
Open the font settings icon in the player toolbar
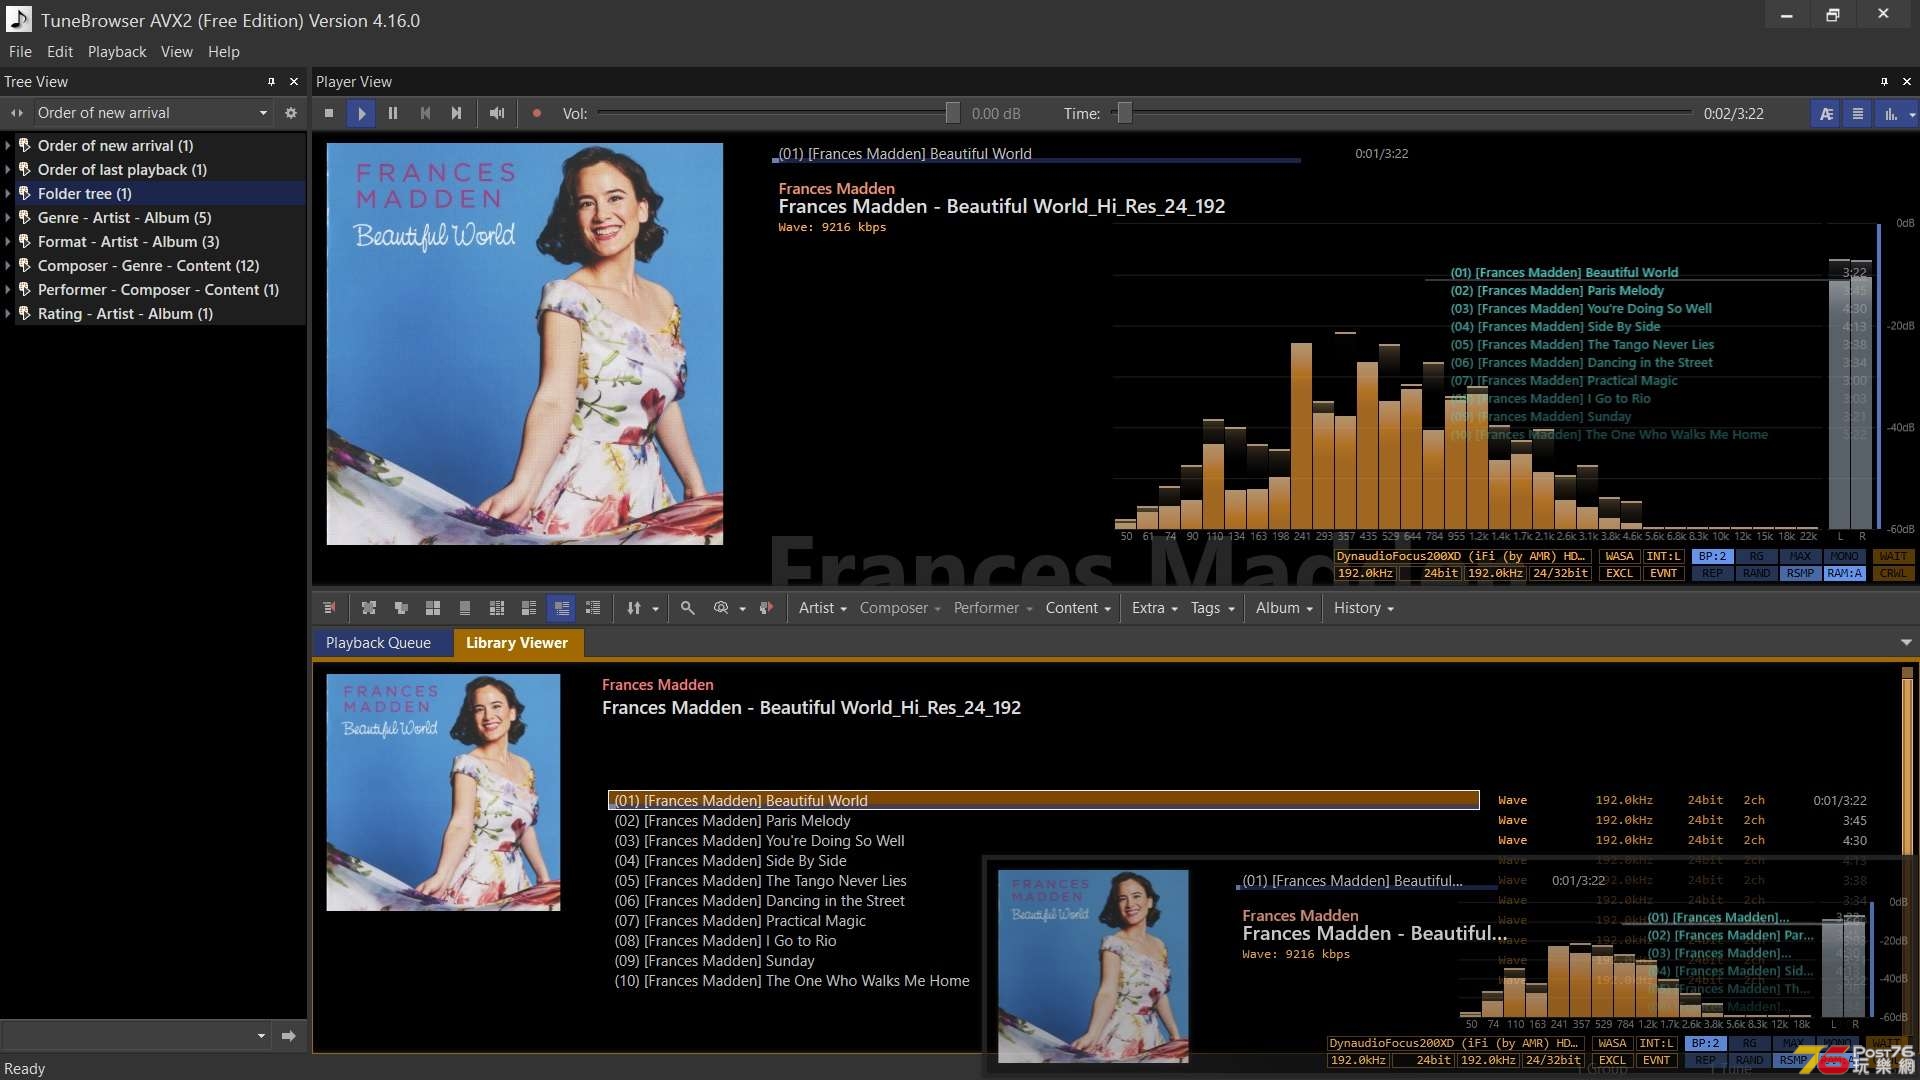click(x=1826, y=114)
